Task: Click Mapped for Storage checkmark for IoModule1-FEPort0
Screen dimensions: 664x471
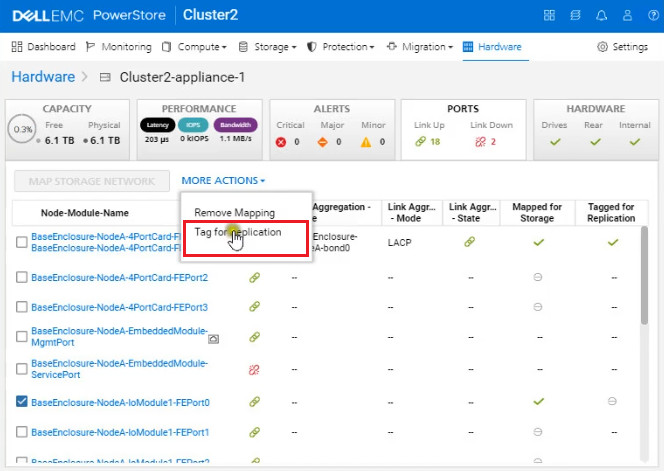Action: click(x=539, y=401)
